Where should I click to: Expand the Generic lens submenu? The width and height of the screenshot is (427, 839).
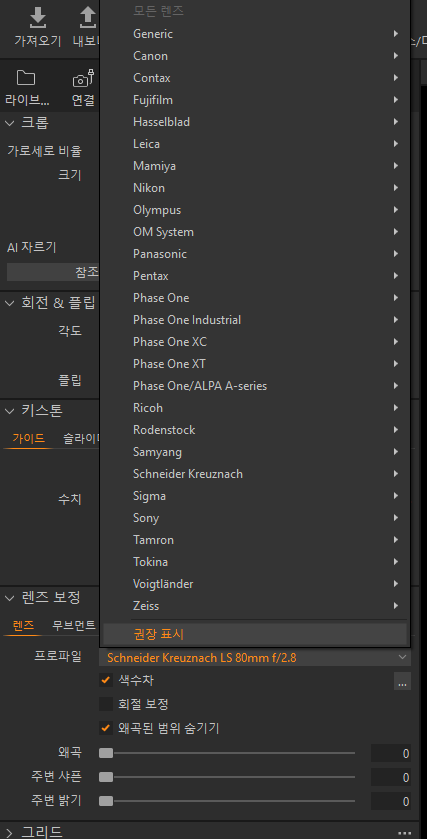[255, 34]
